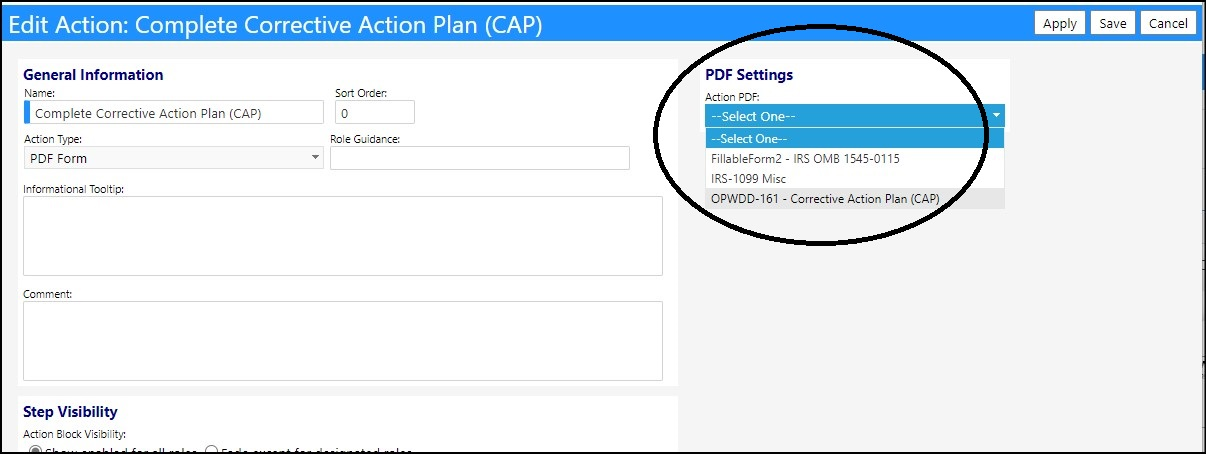The width and height of the screenshot is (1206, 454).
Task: Open the Action Type dropdown arrow
Action: 315,158
